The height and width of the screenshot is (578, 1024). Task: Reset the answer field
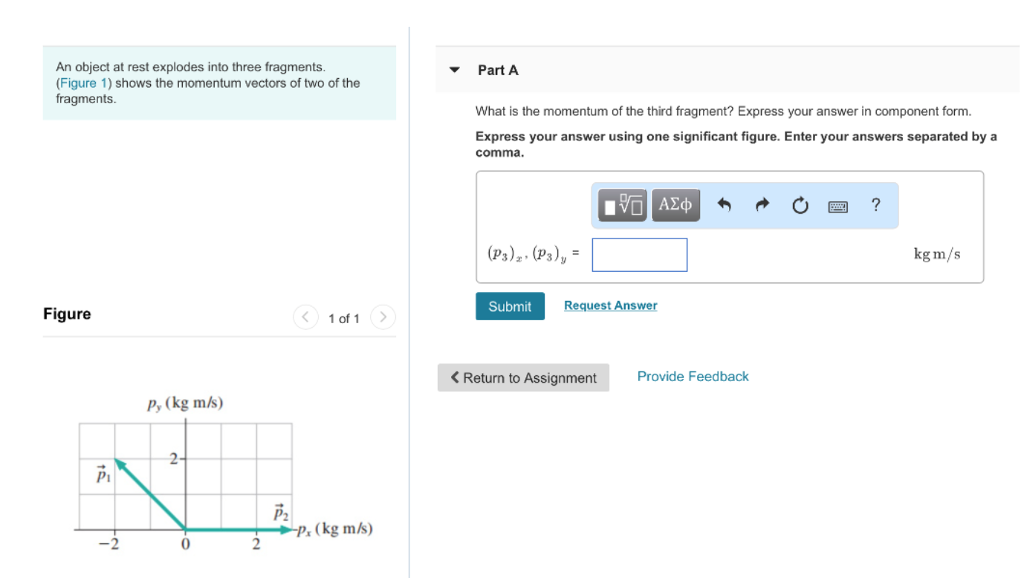tap(799, 205)
